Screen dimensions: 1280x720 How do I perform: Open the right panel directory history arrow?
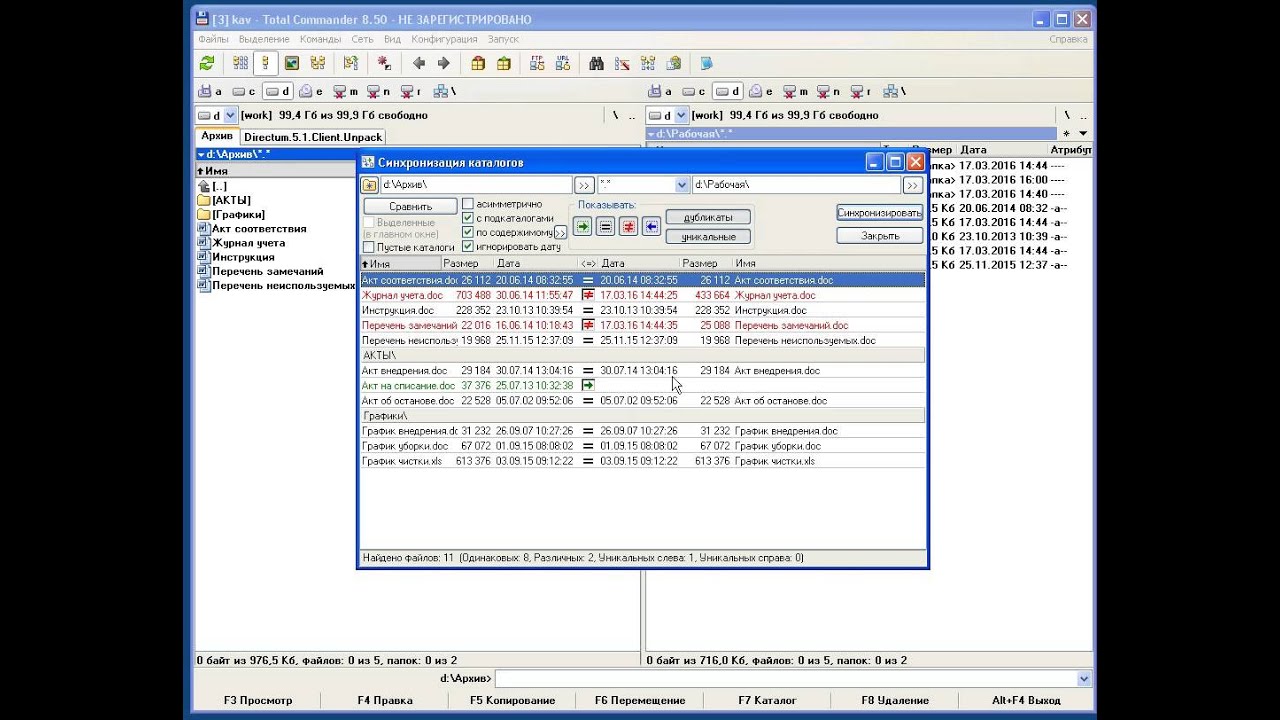coord(1083,134)
